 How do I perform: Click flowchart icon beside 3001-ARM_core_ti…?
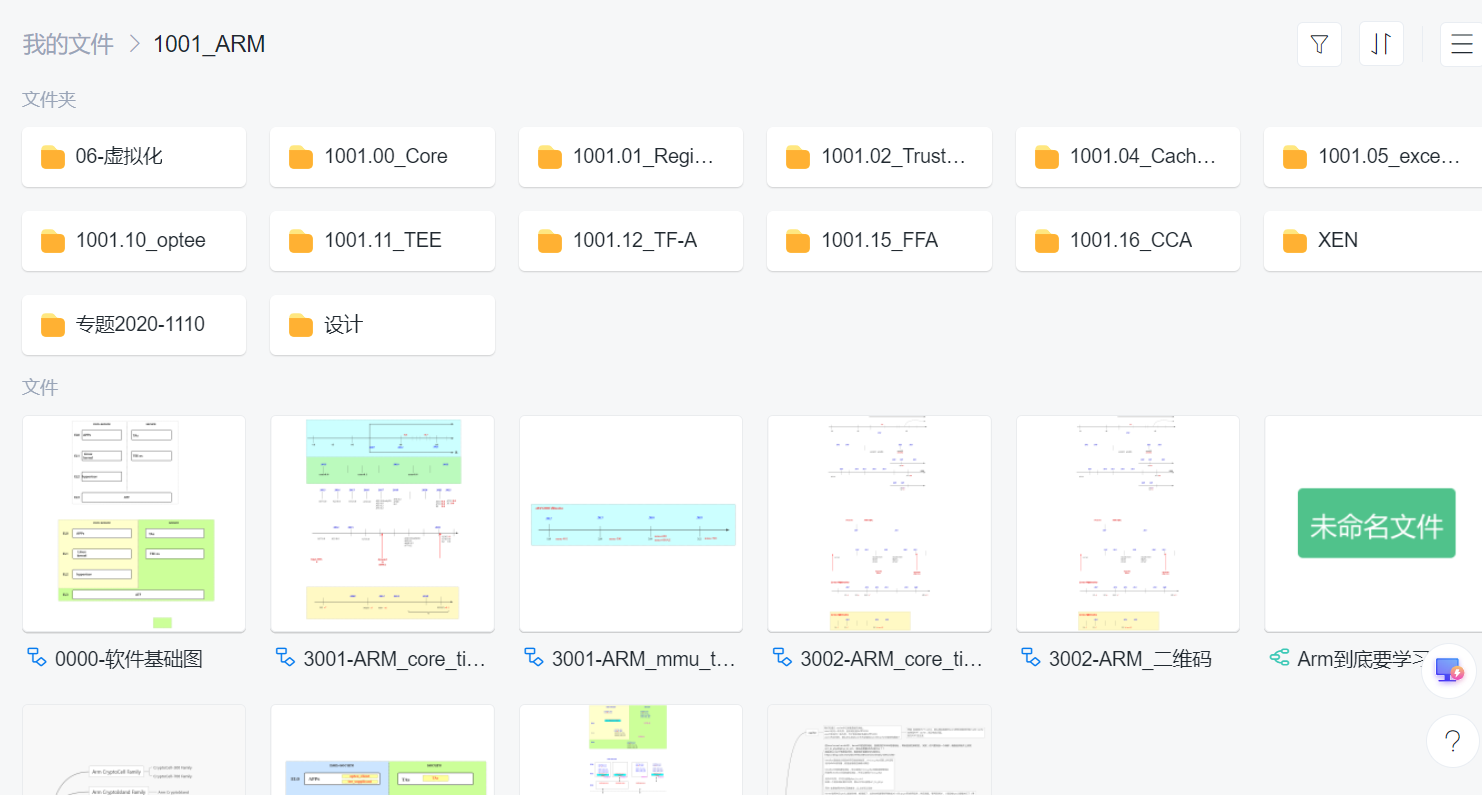285,658
